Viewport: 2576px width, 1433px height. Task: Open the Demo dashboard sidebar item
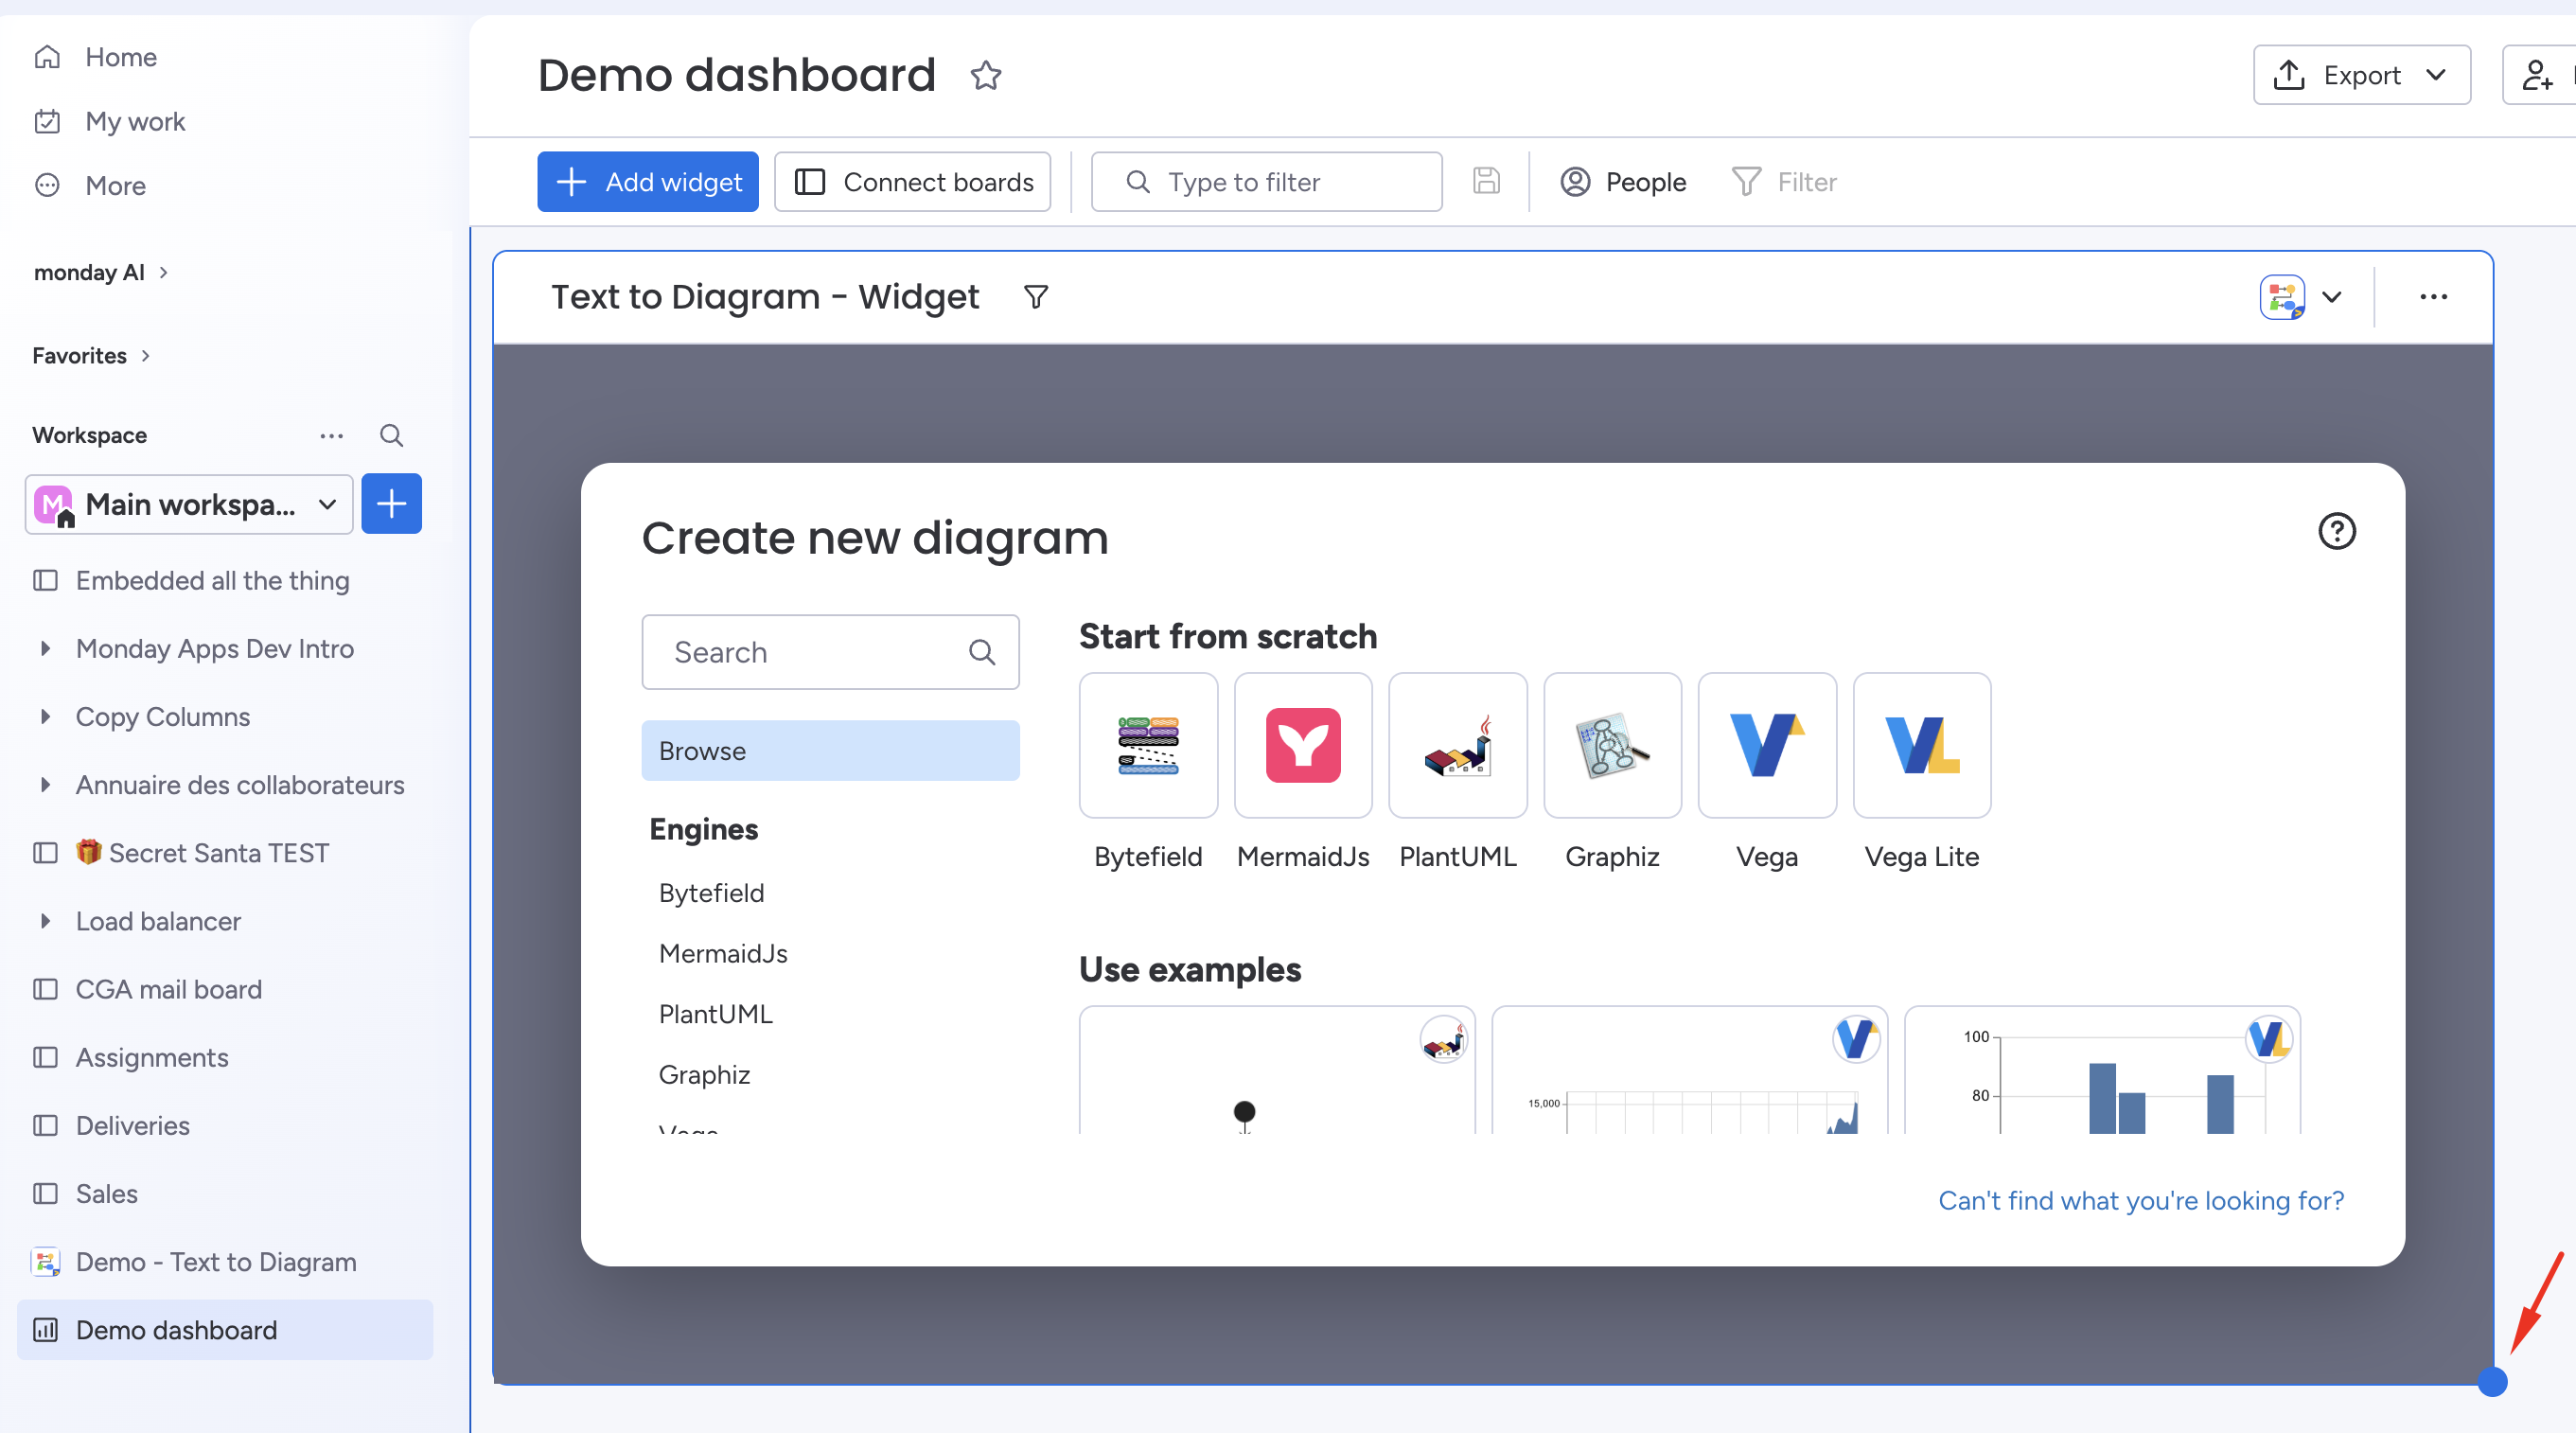coord(225,1330)
